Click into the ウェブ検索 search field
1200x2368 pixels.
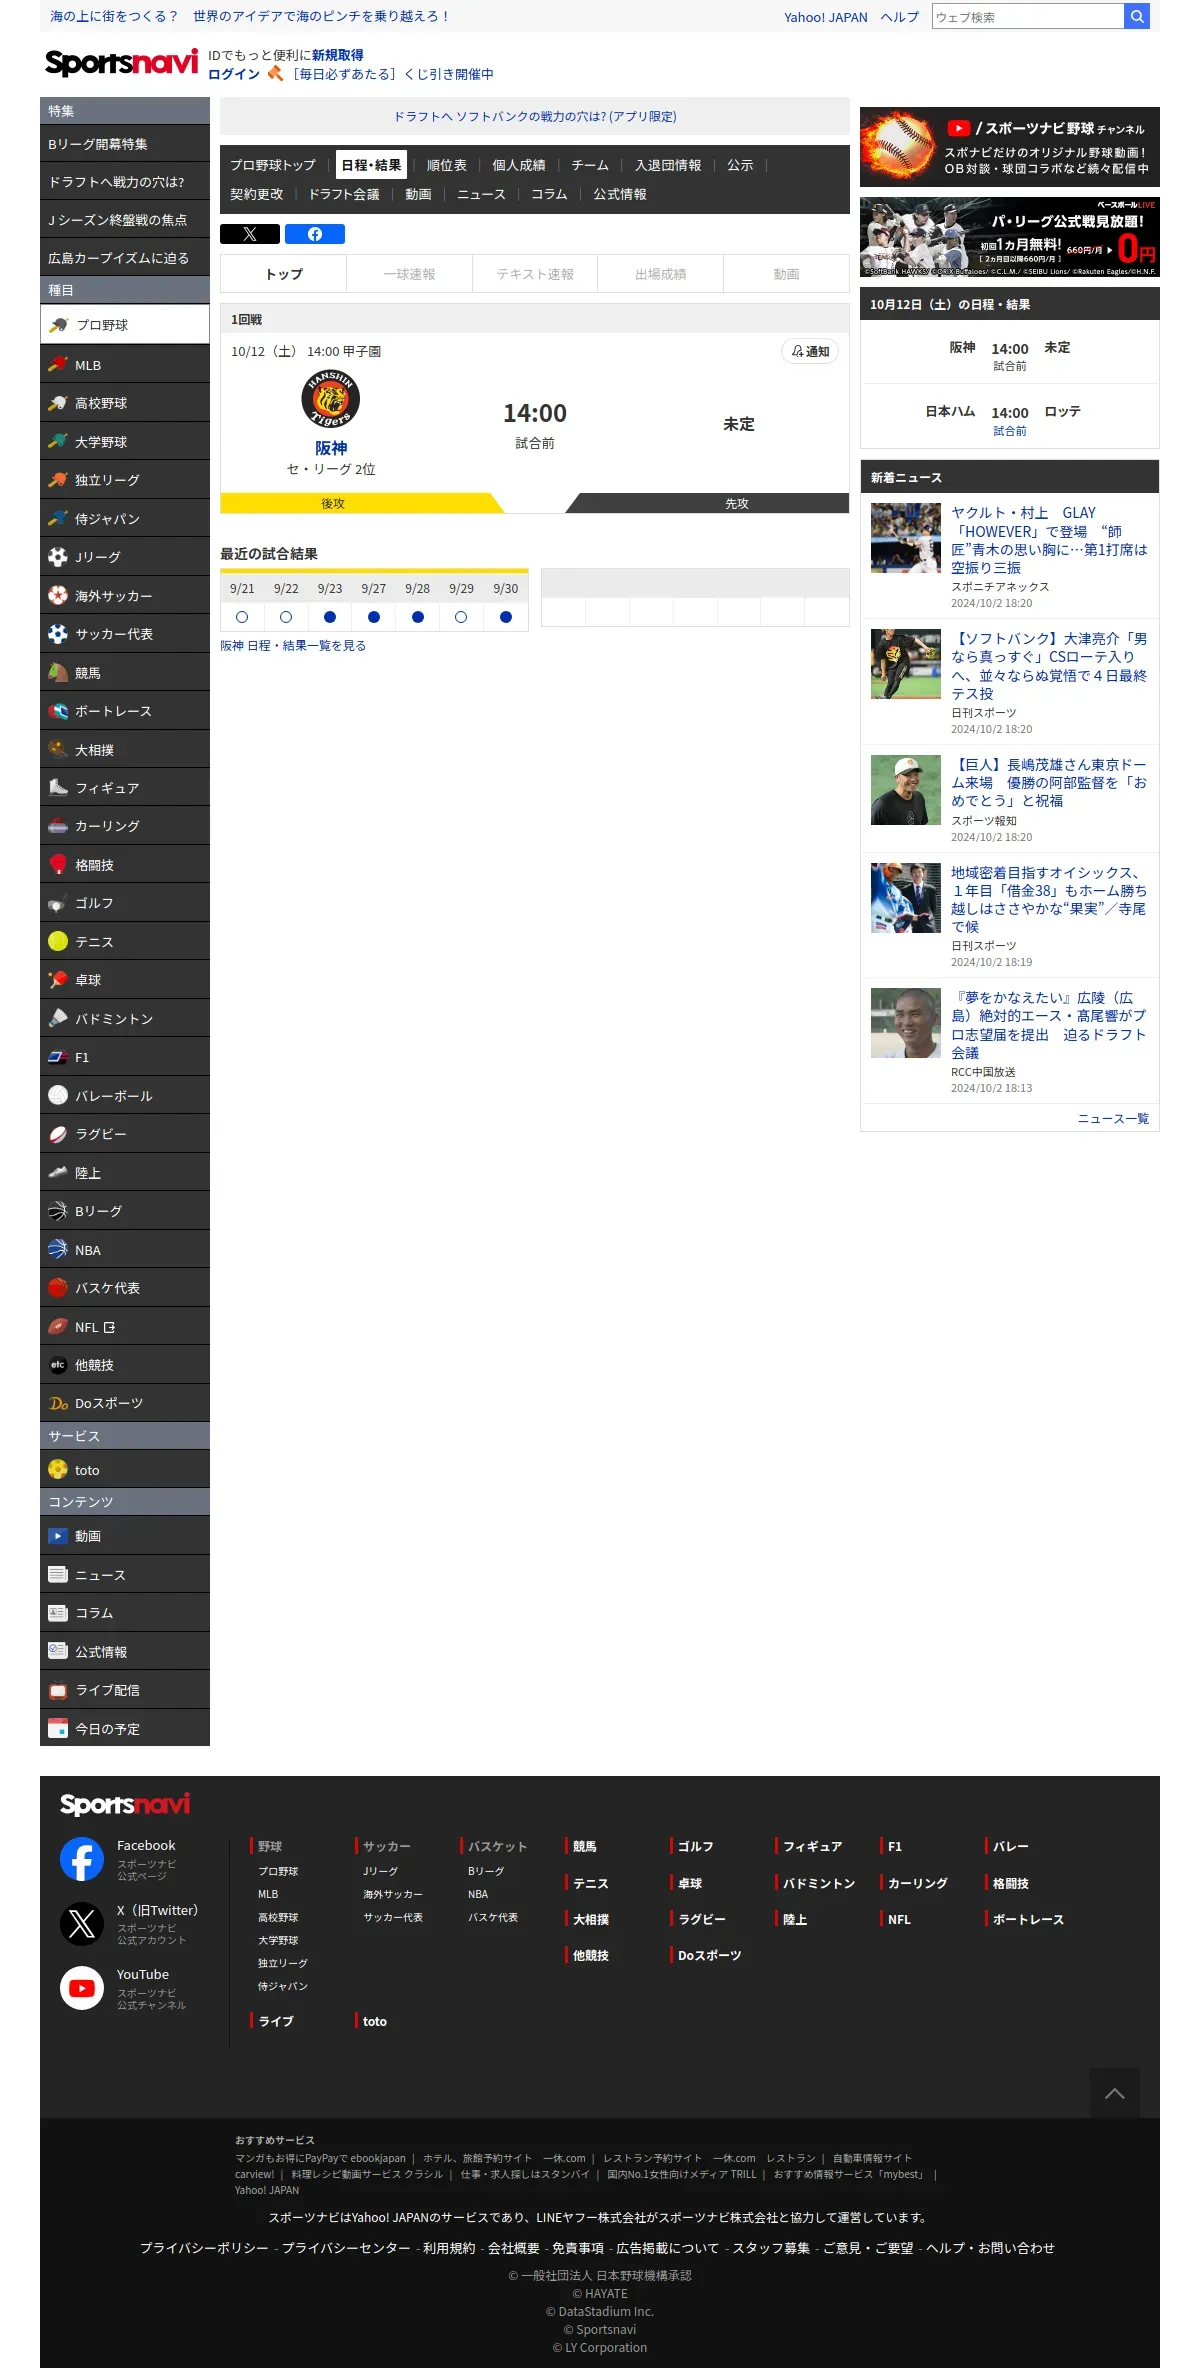coord(1028,16)
